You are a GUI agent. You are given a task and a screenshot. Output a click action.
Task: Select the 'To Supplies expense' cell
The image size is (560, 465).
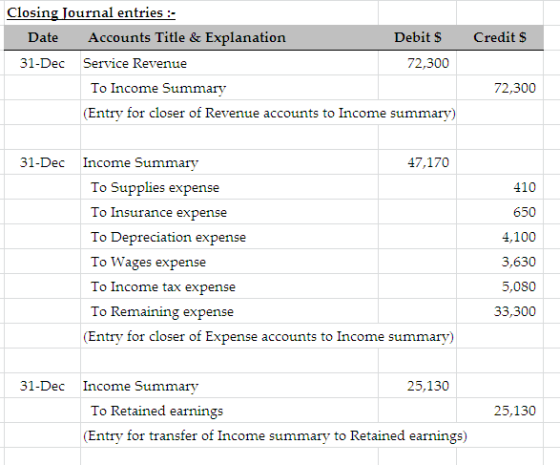[x=155, y=188]
